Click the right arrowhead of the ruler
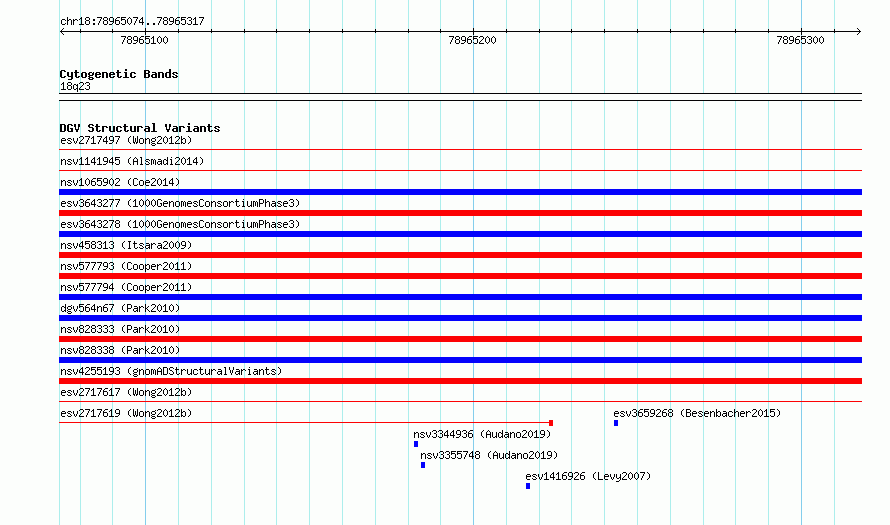This screenshot has width=890, height=525. (859, 31)
